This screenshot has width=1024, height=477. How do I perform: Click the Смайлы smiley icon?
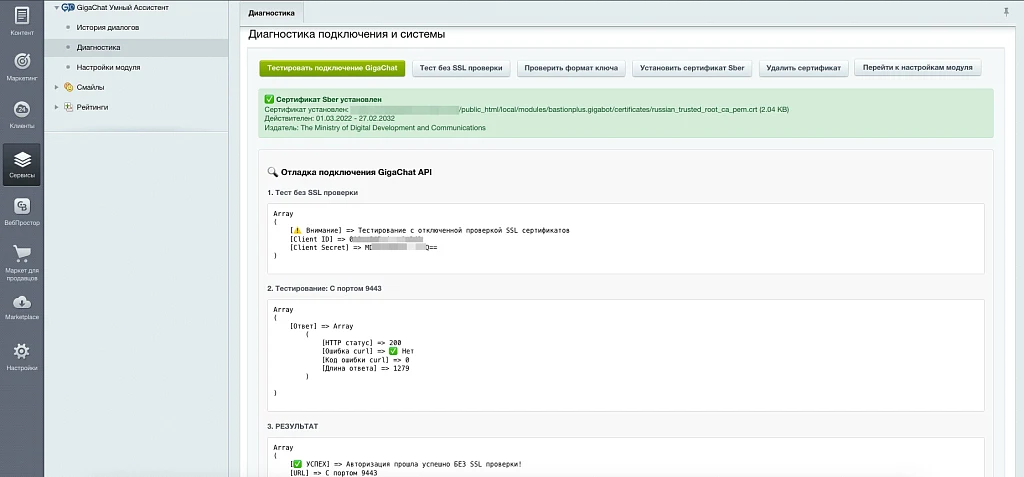pos(68,87)
